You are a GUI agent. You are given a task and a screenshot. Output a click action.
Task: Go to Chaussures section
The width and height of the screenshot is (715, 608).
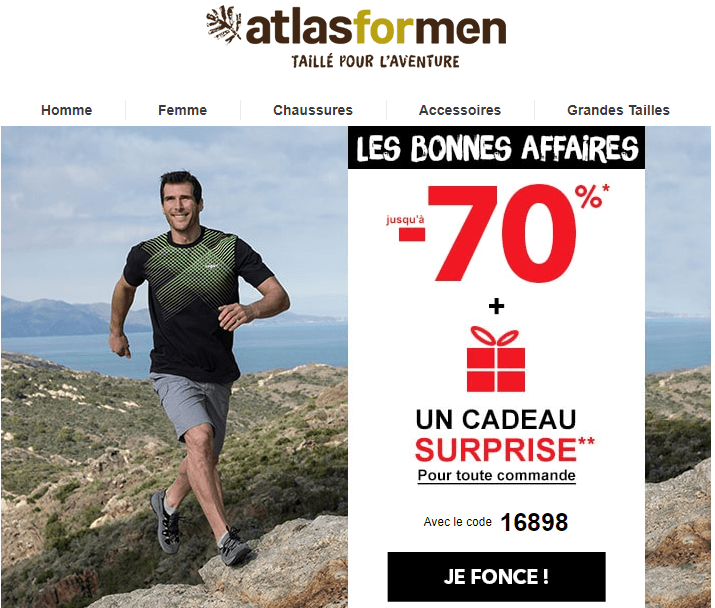click(313, 110)
